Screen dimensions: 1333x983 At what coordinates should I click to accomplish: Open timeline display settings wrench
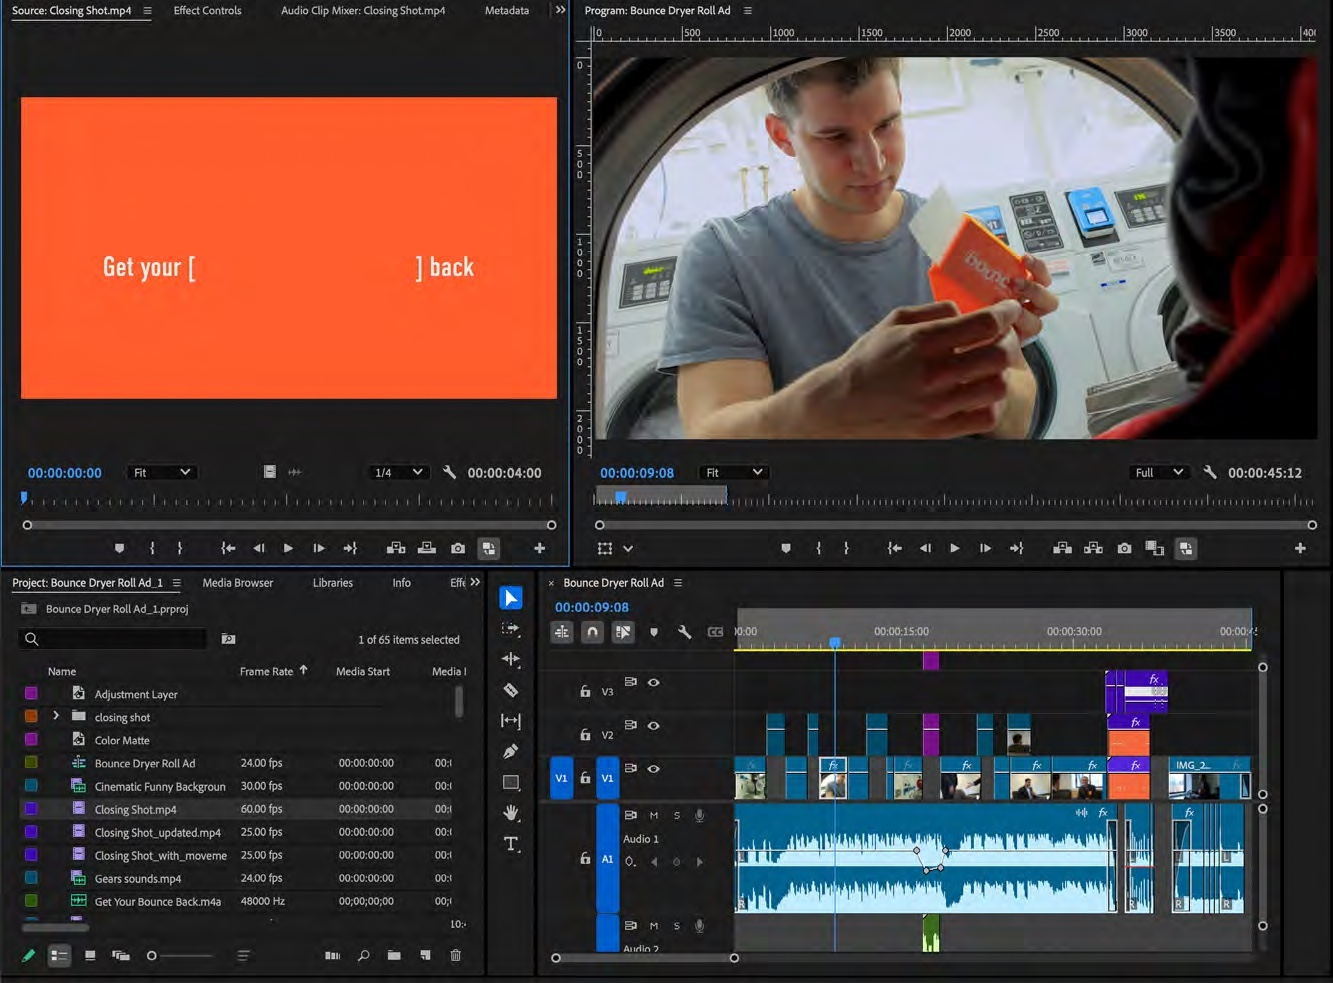[685, 632]
